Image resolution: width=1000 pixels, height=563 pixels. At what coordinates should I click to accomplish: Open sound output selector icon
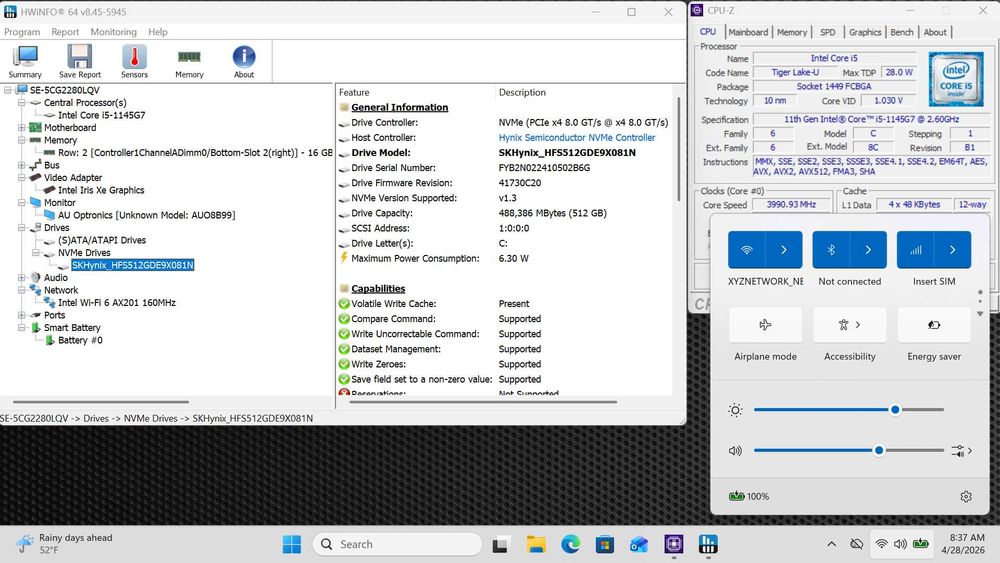961,451
